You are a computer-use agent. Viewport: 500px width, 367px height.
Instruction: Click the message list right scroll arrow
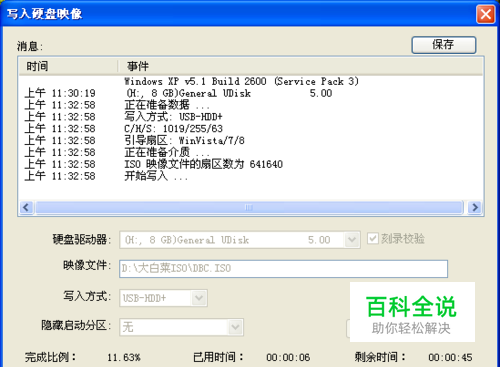[474, 207]
